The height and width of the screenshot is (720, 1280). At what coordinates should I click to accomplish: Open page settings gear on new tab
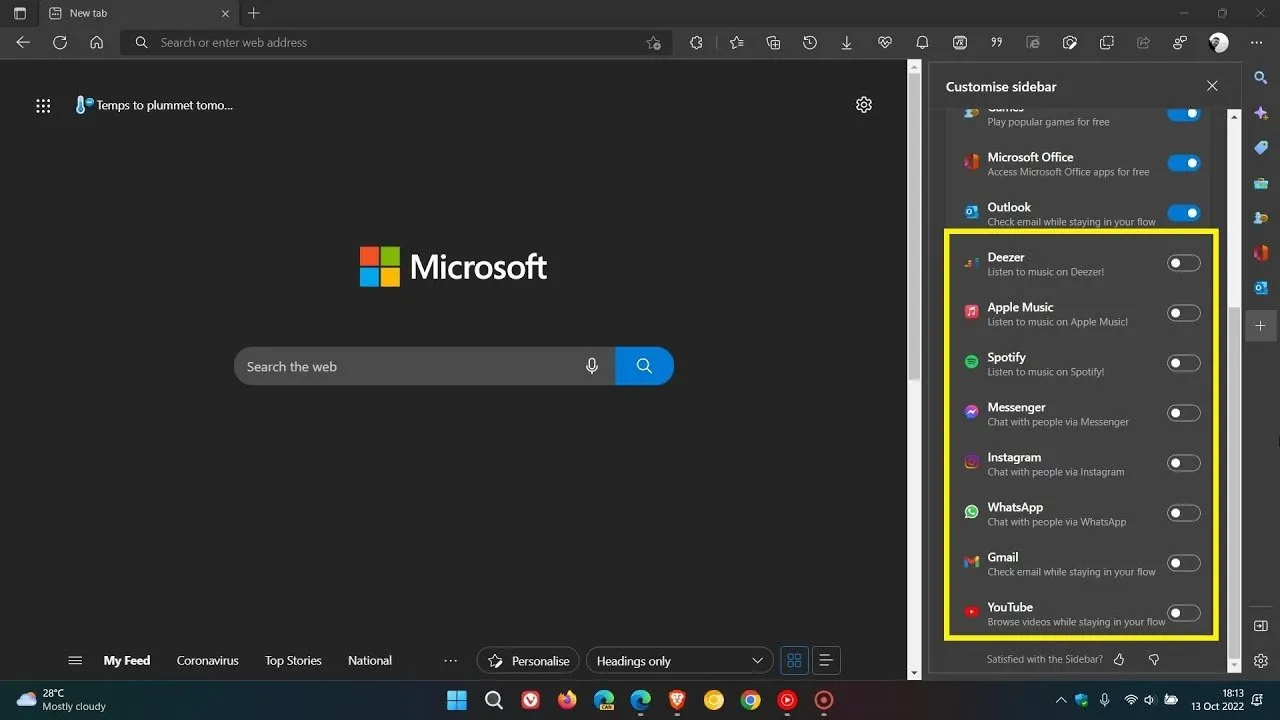pyautogui.click(x=864, y=105)
